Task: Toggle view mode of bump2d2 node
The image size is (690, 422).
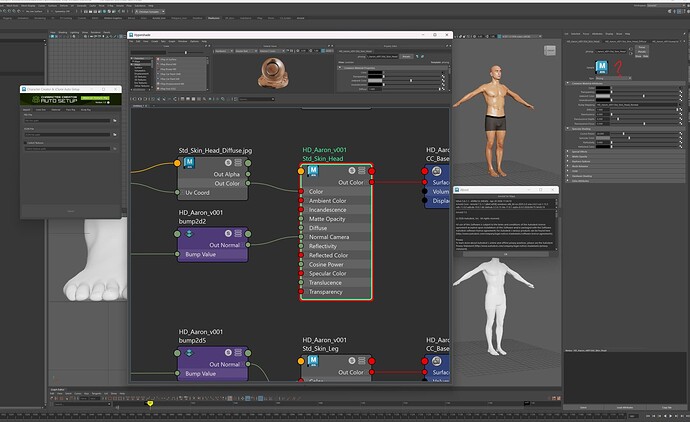Action: tap(238, 233)
